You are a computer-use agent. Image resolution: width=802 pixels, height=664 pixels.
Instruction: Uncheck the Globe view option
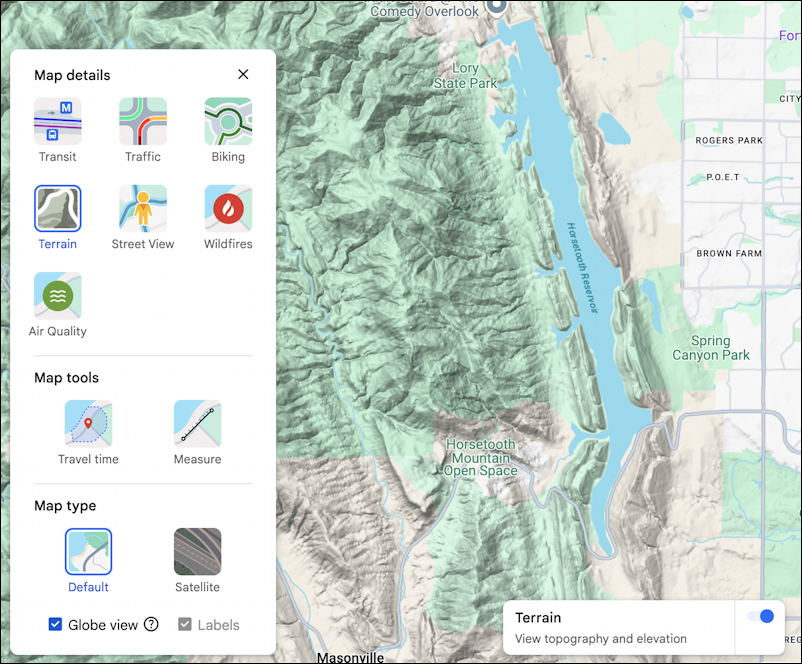(55, 624)
